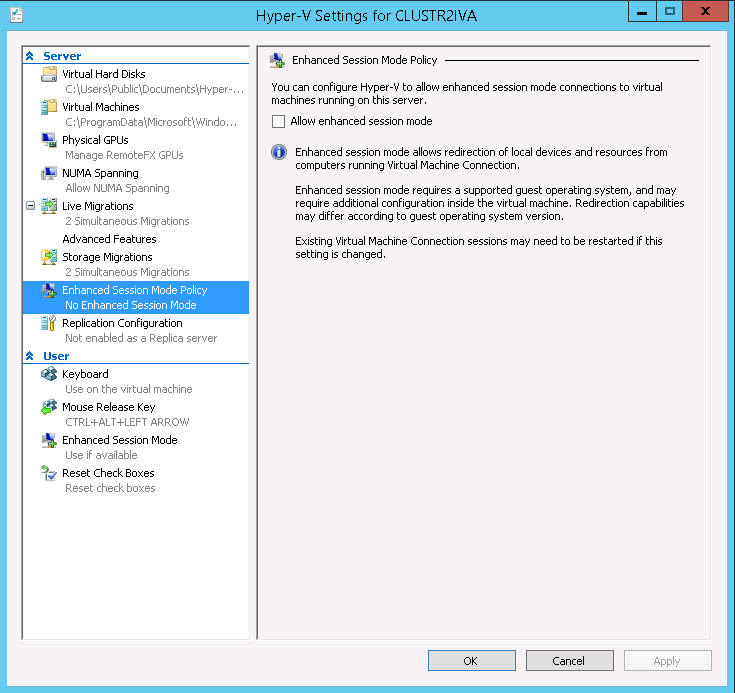This screenshot has width=735, height=693.
Task: Open Mouse Release Key setting
Action: [109, 407]
